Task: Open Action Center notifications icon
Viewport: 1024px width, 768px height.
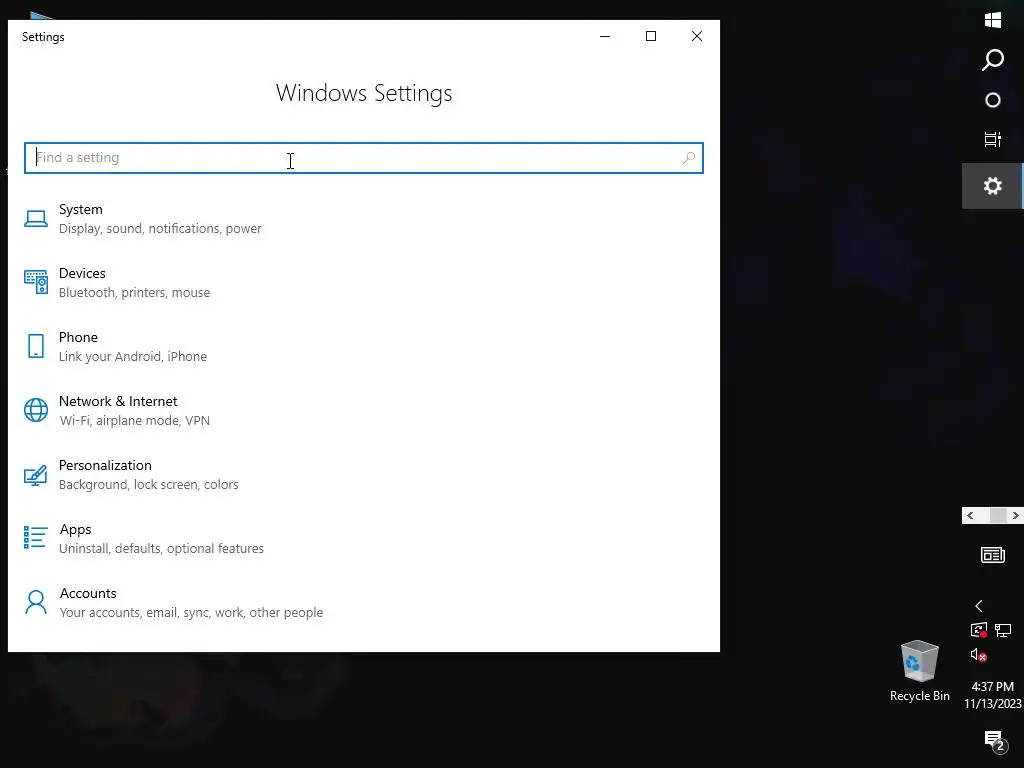Action: 995,741
